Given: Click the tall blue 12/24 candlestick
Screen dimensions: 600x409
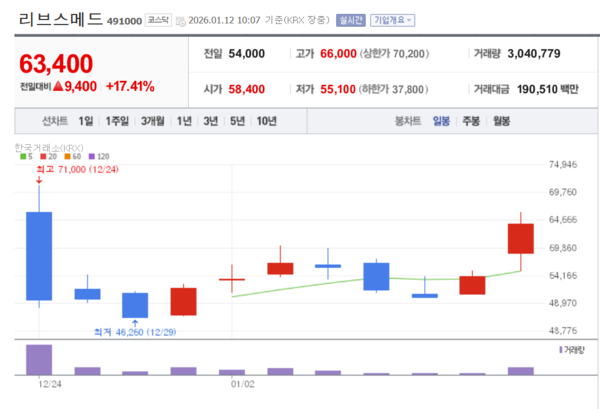Looking at the screenshot, I should point(39,256).
